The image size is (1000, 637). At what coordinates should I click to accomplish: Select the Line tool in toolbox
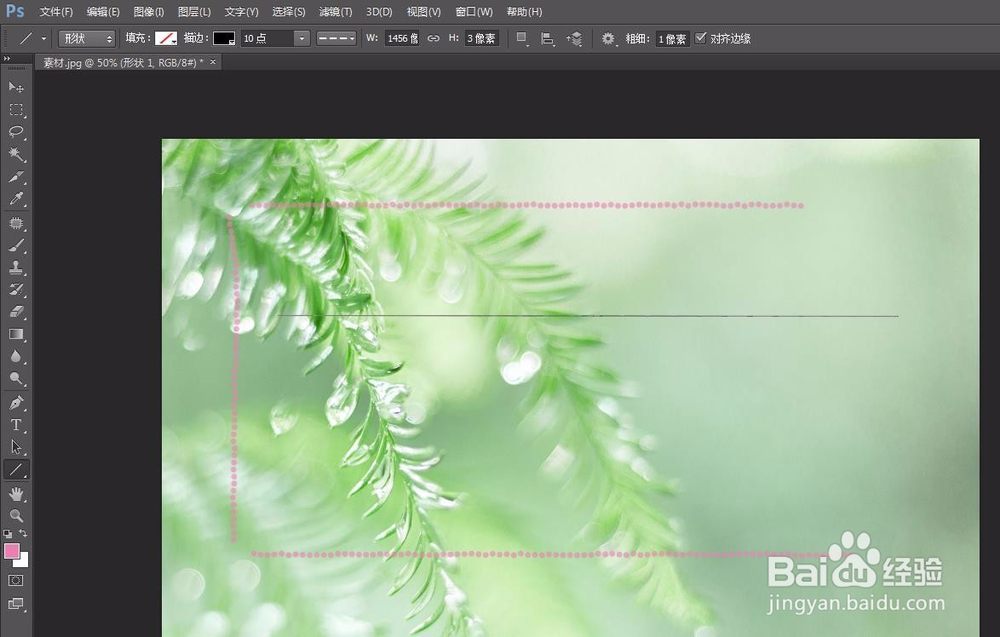(x=16, y=470)
